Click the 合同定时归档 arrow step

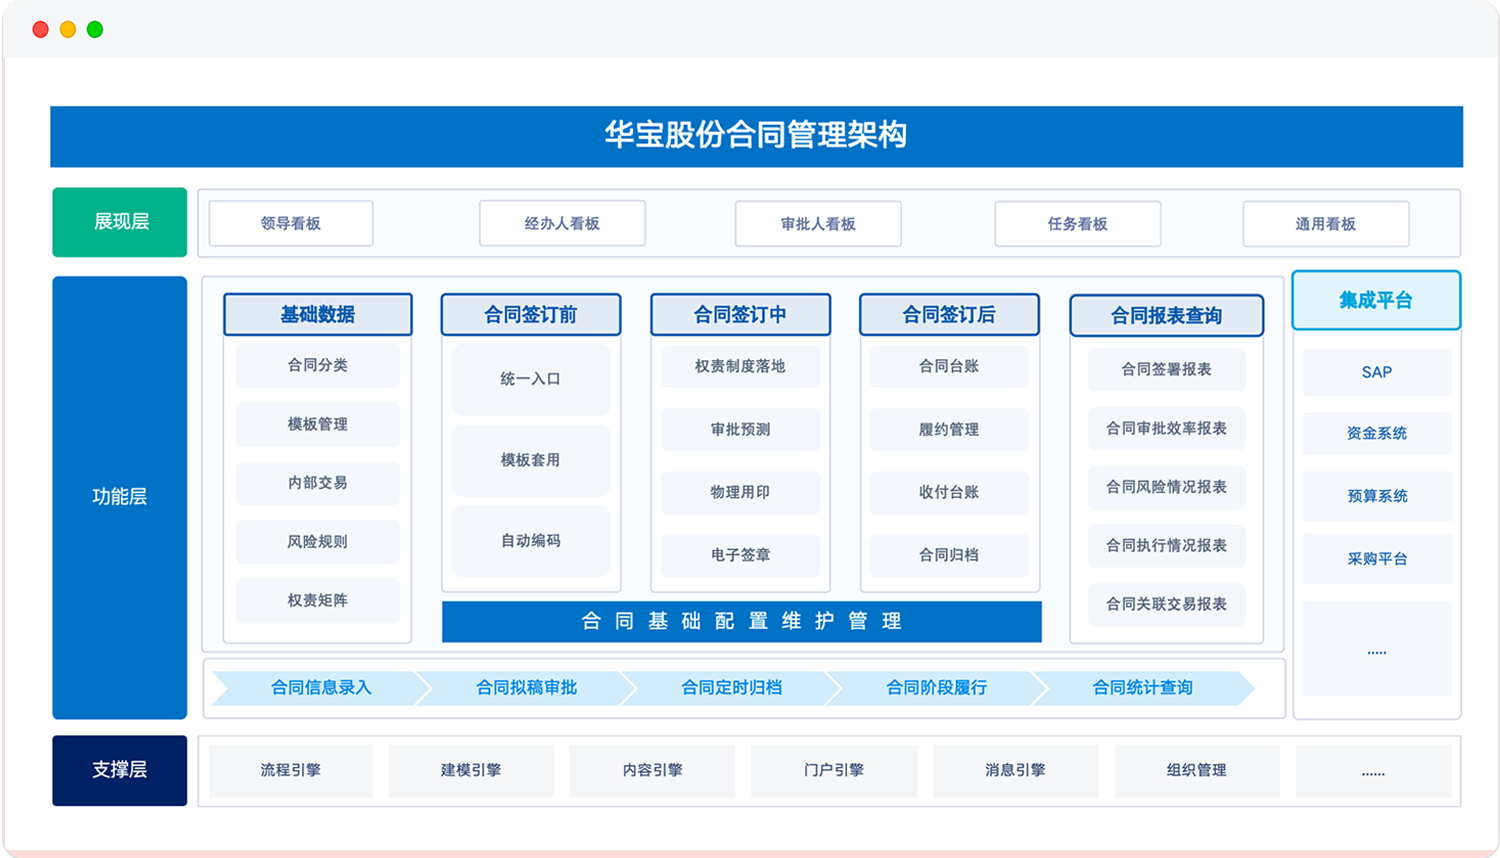click(x=732, y=688)
